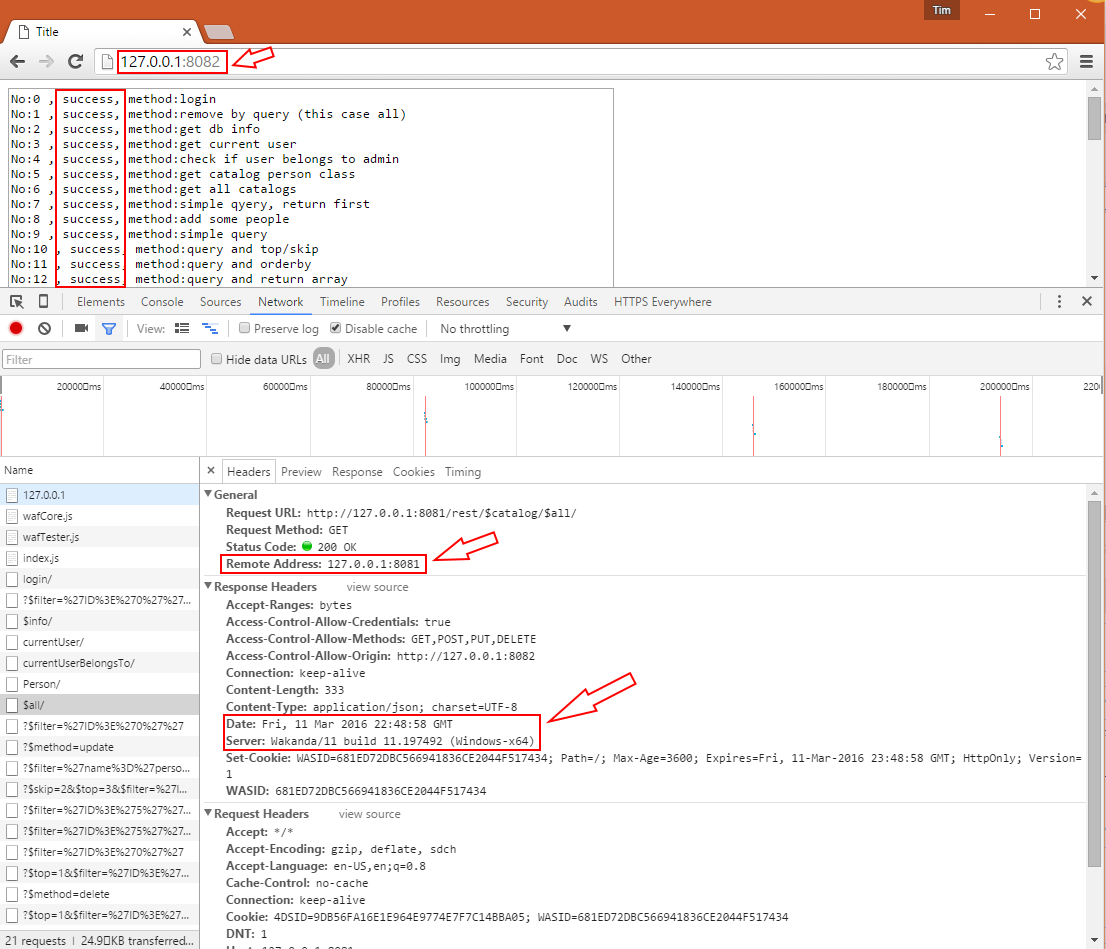The image size is (1106, 949).
Task: Clear the network log
Action: tap(44, 328)
